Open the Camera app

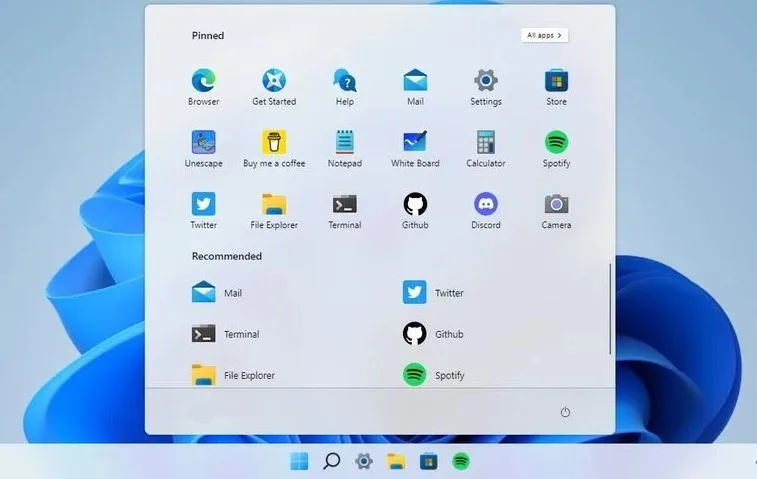556,211
